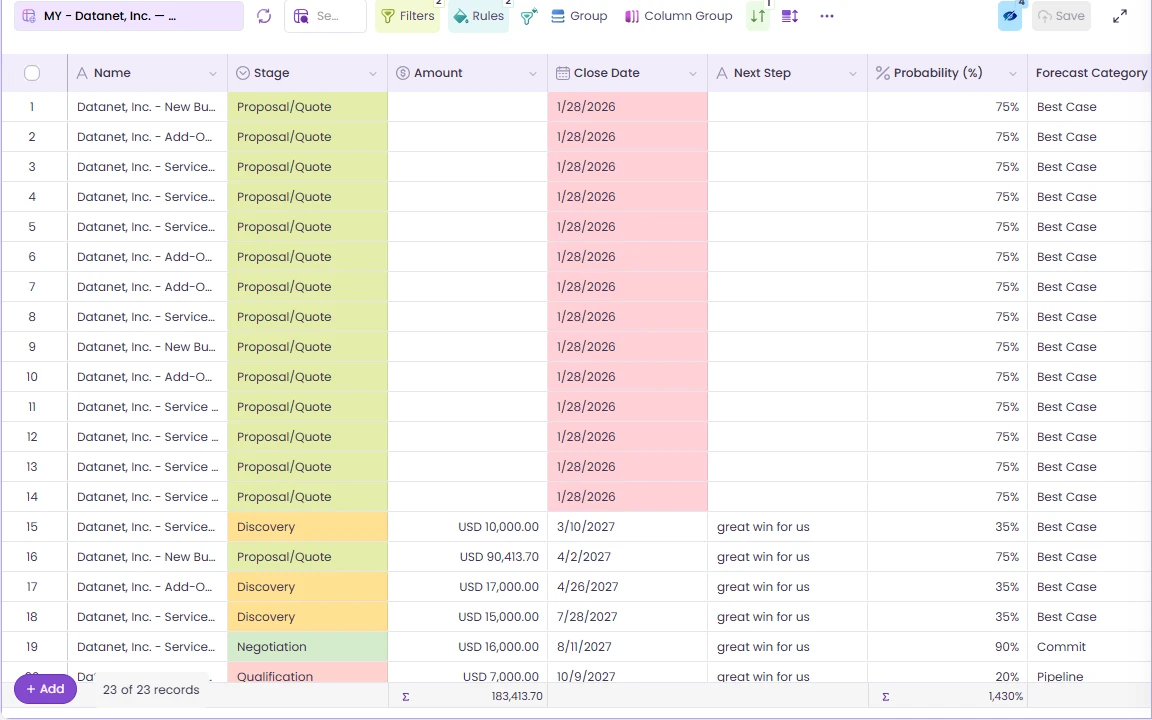1152x720 pixels.
Task: Select the Proposal/Quote stage cell in row 16
Action: [x=307, y=557]
